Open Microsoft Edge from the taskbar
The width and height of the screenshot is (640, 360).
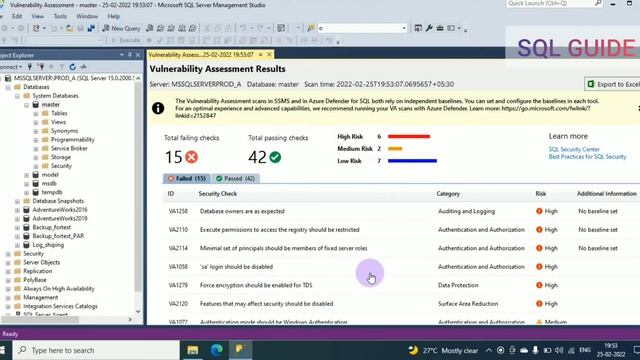pyautogui.click(x=217, y=350)
